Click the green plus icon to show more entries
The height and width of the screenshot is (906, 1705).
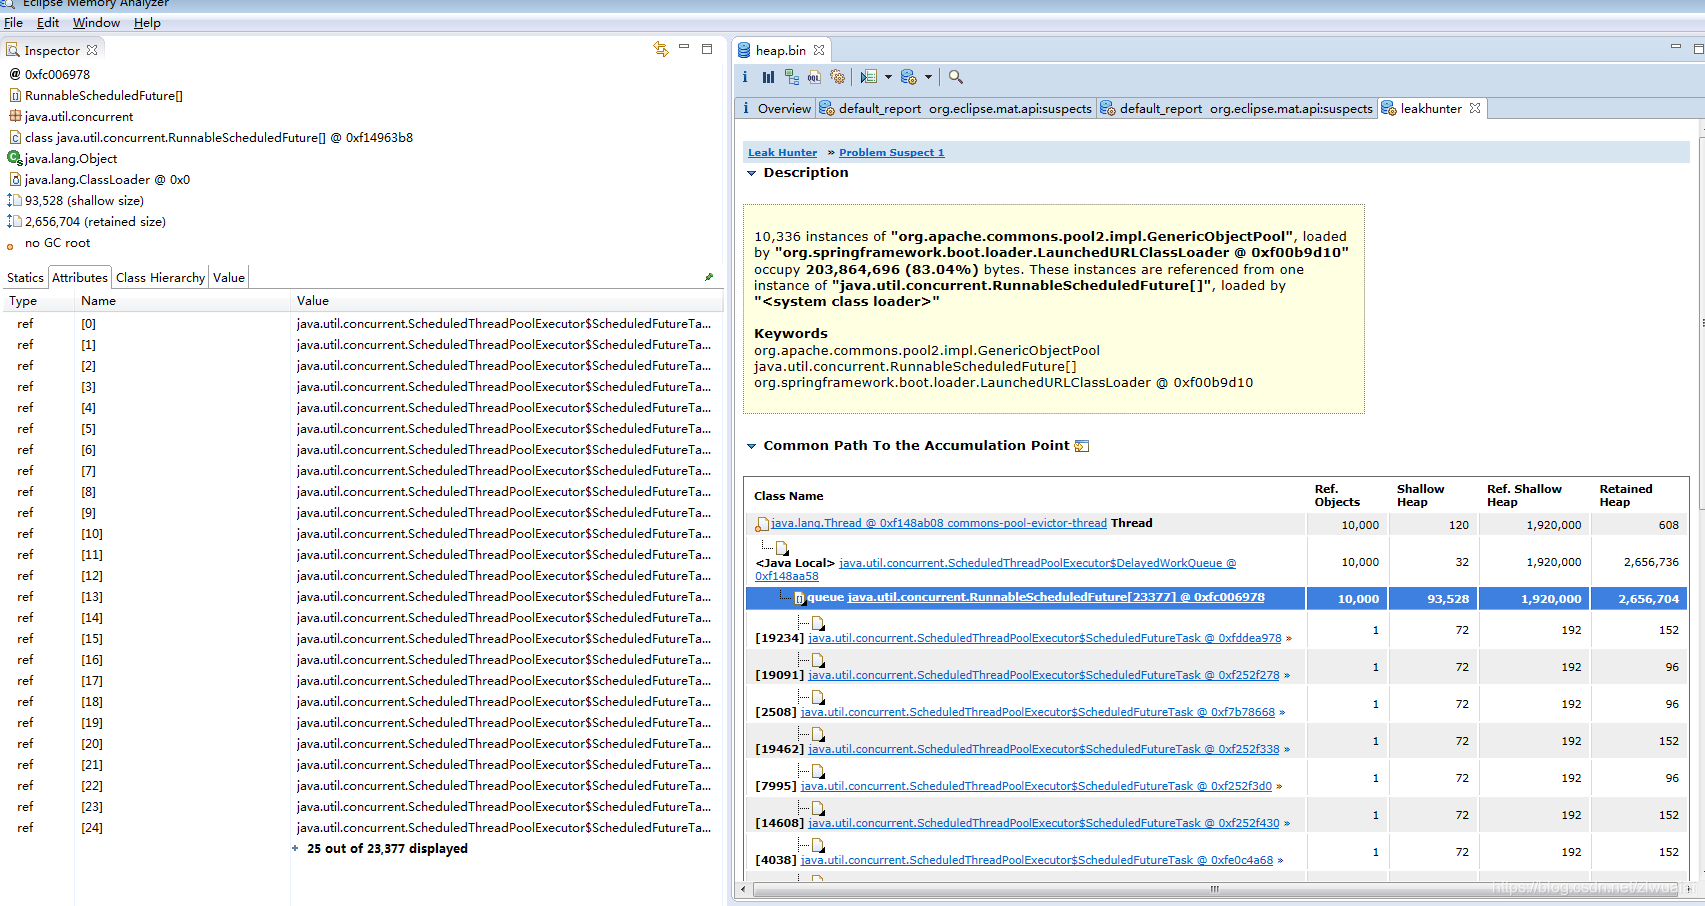coord(295,848)
